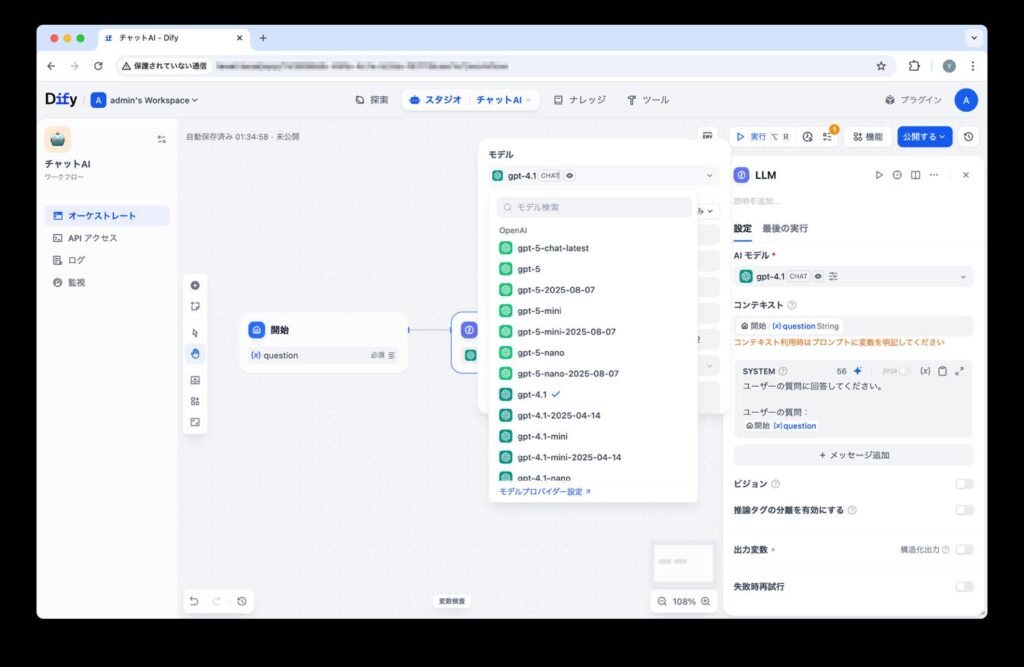Enable the ビジョン toggle
This screenshot has height=667, width=1024.
click(963, 483)
